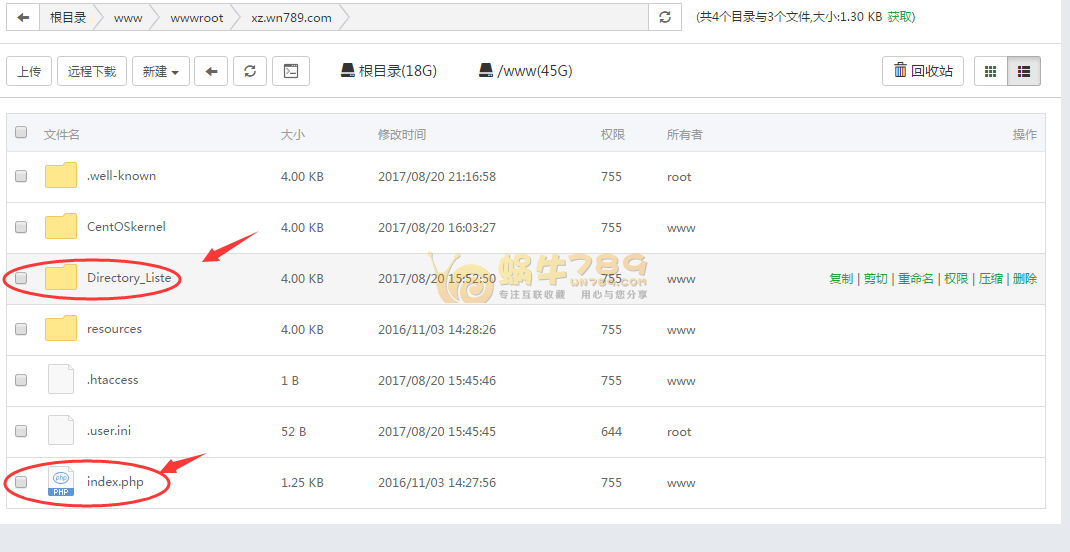Click the toolbar back arrow button
The image size is (1070, 552).
coord(211,71)
